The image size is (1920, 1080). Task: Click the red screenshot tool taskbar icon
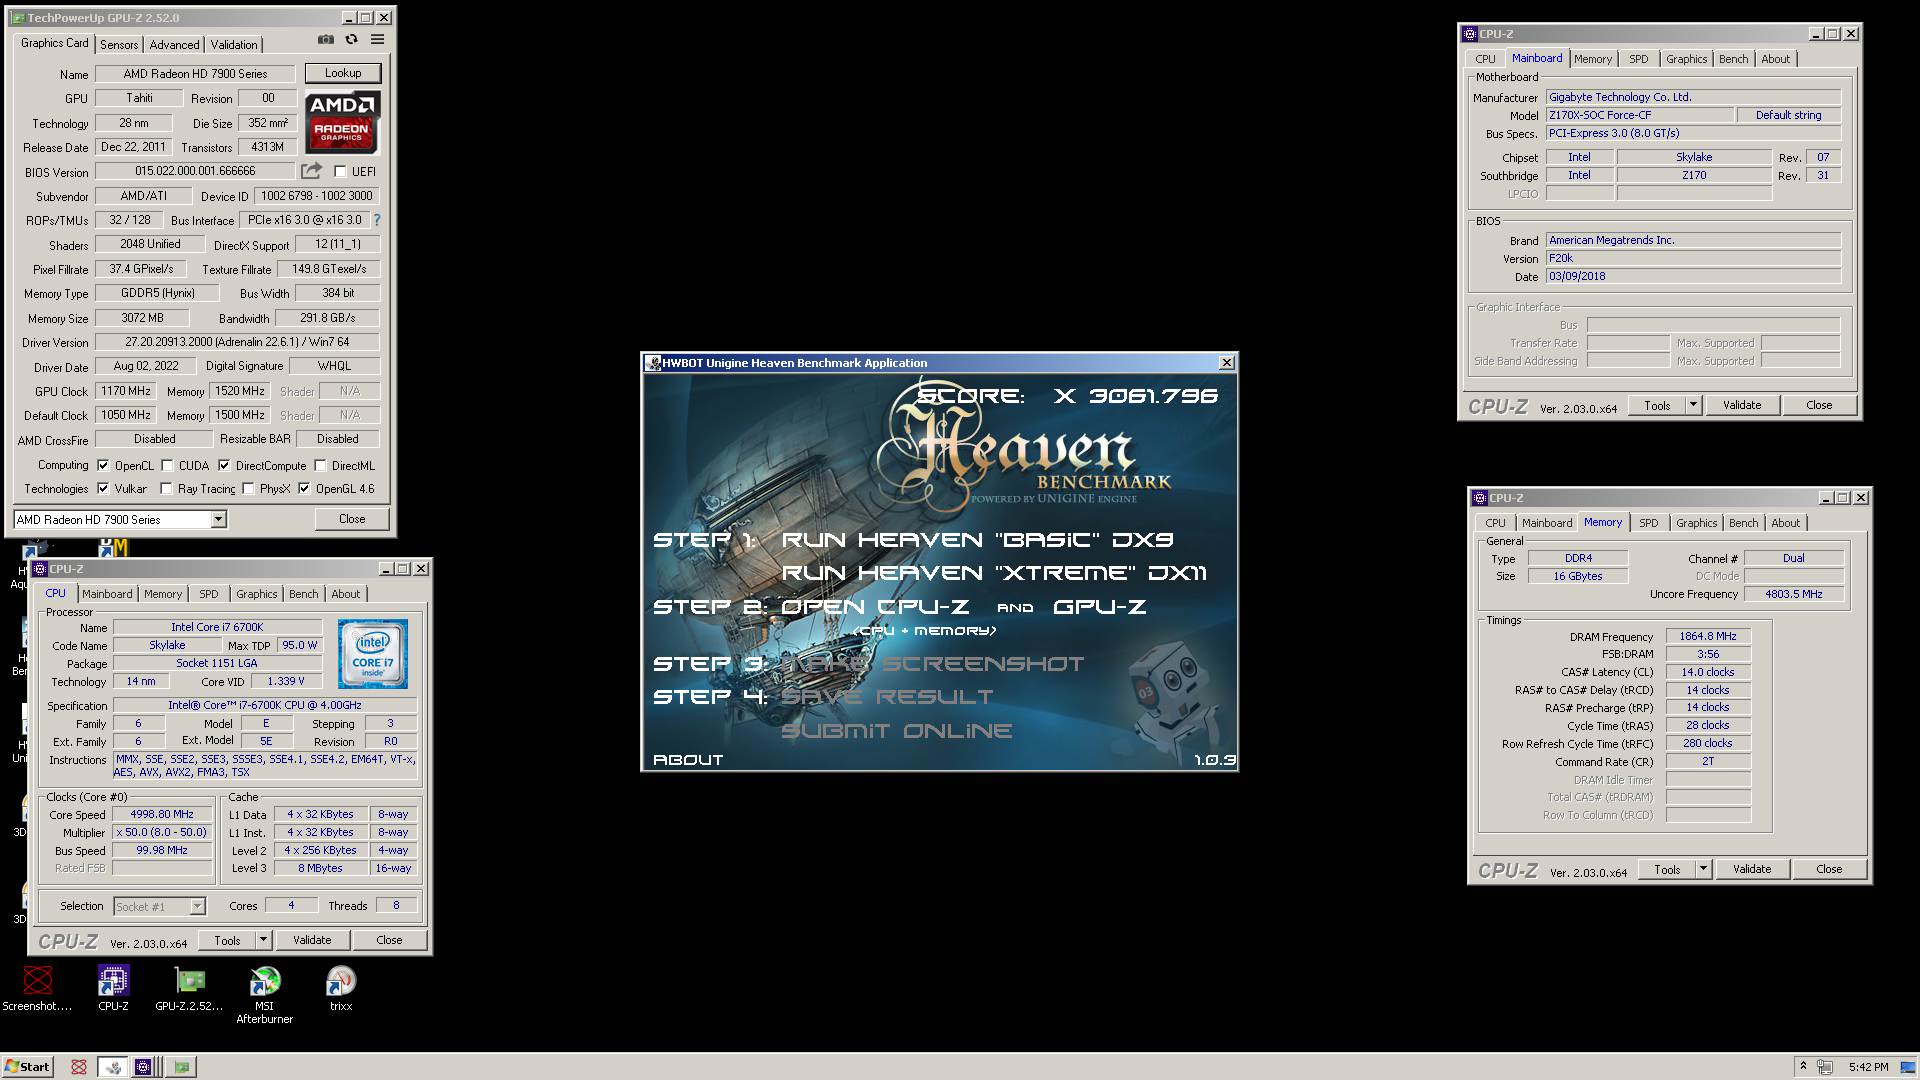point(79,1067)
